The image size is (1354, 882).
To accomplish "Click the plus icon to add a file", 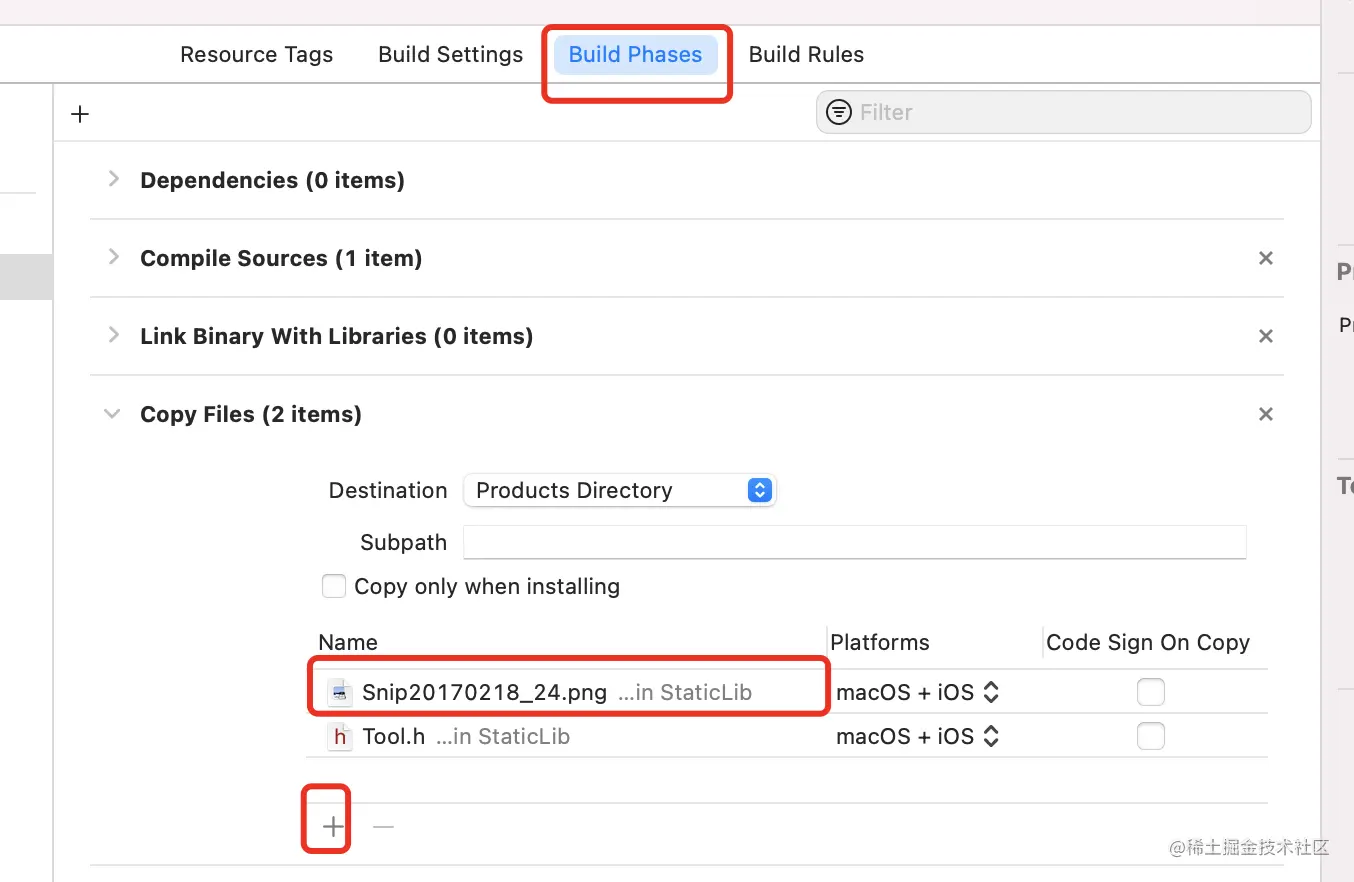I will click(333, 827).
